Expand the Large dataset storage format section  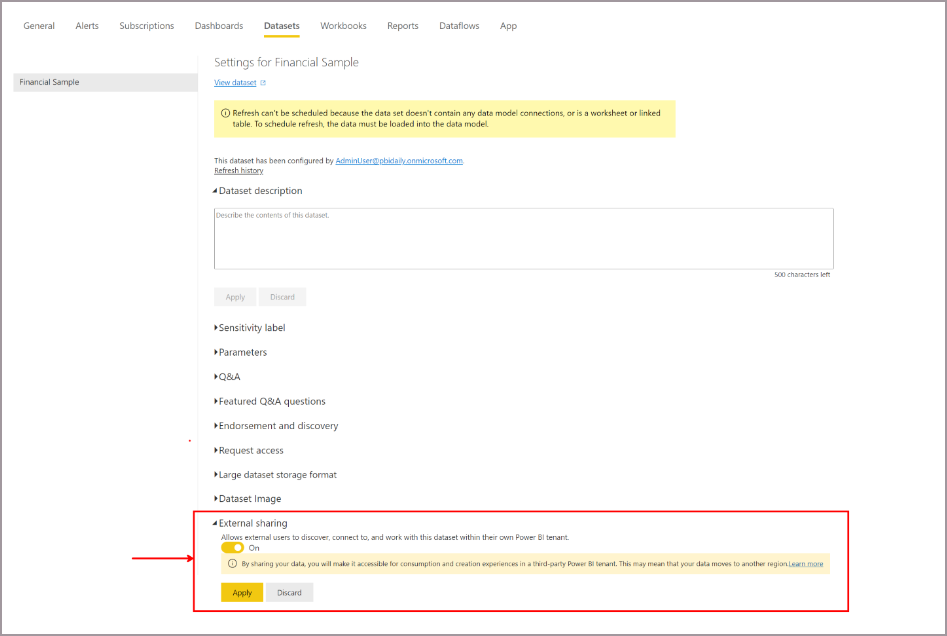pos(275,475)
